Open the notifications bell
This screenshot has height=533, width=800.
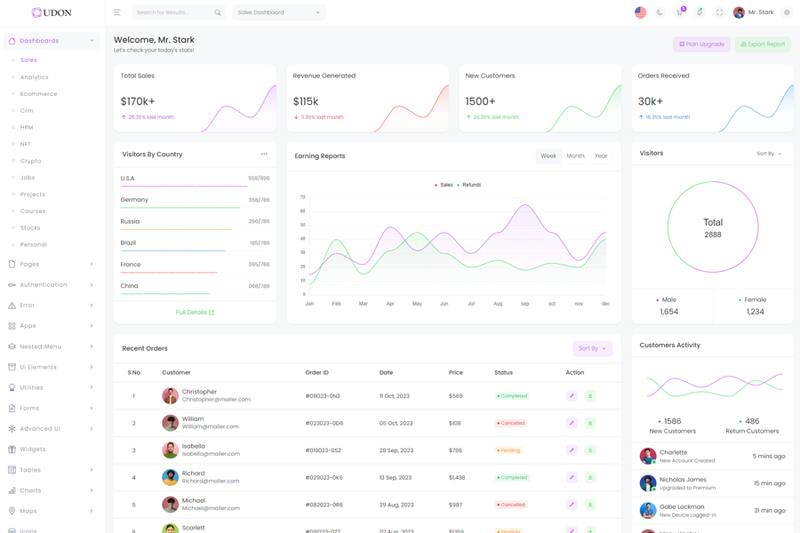pyautogui.click(x=699, y=13)
